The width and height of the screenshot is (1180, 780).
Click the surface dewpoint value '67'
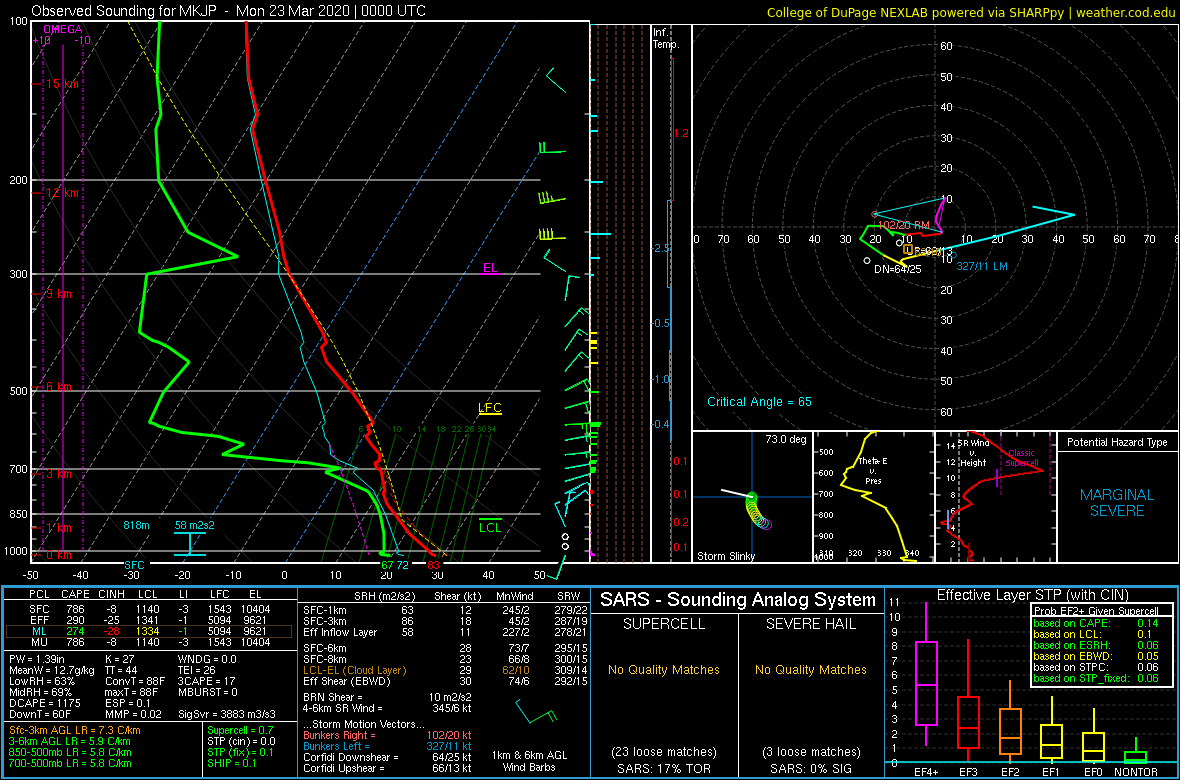(x=388, y=565)
